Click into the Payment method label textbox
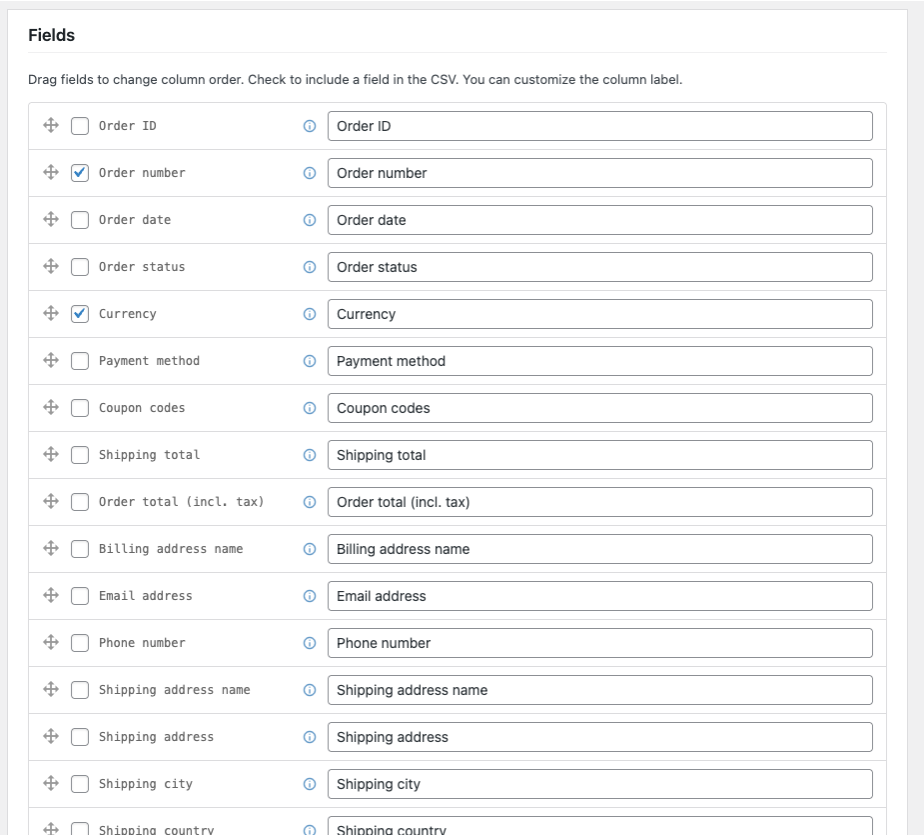 (599, 361)
